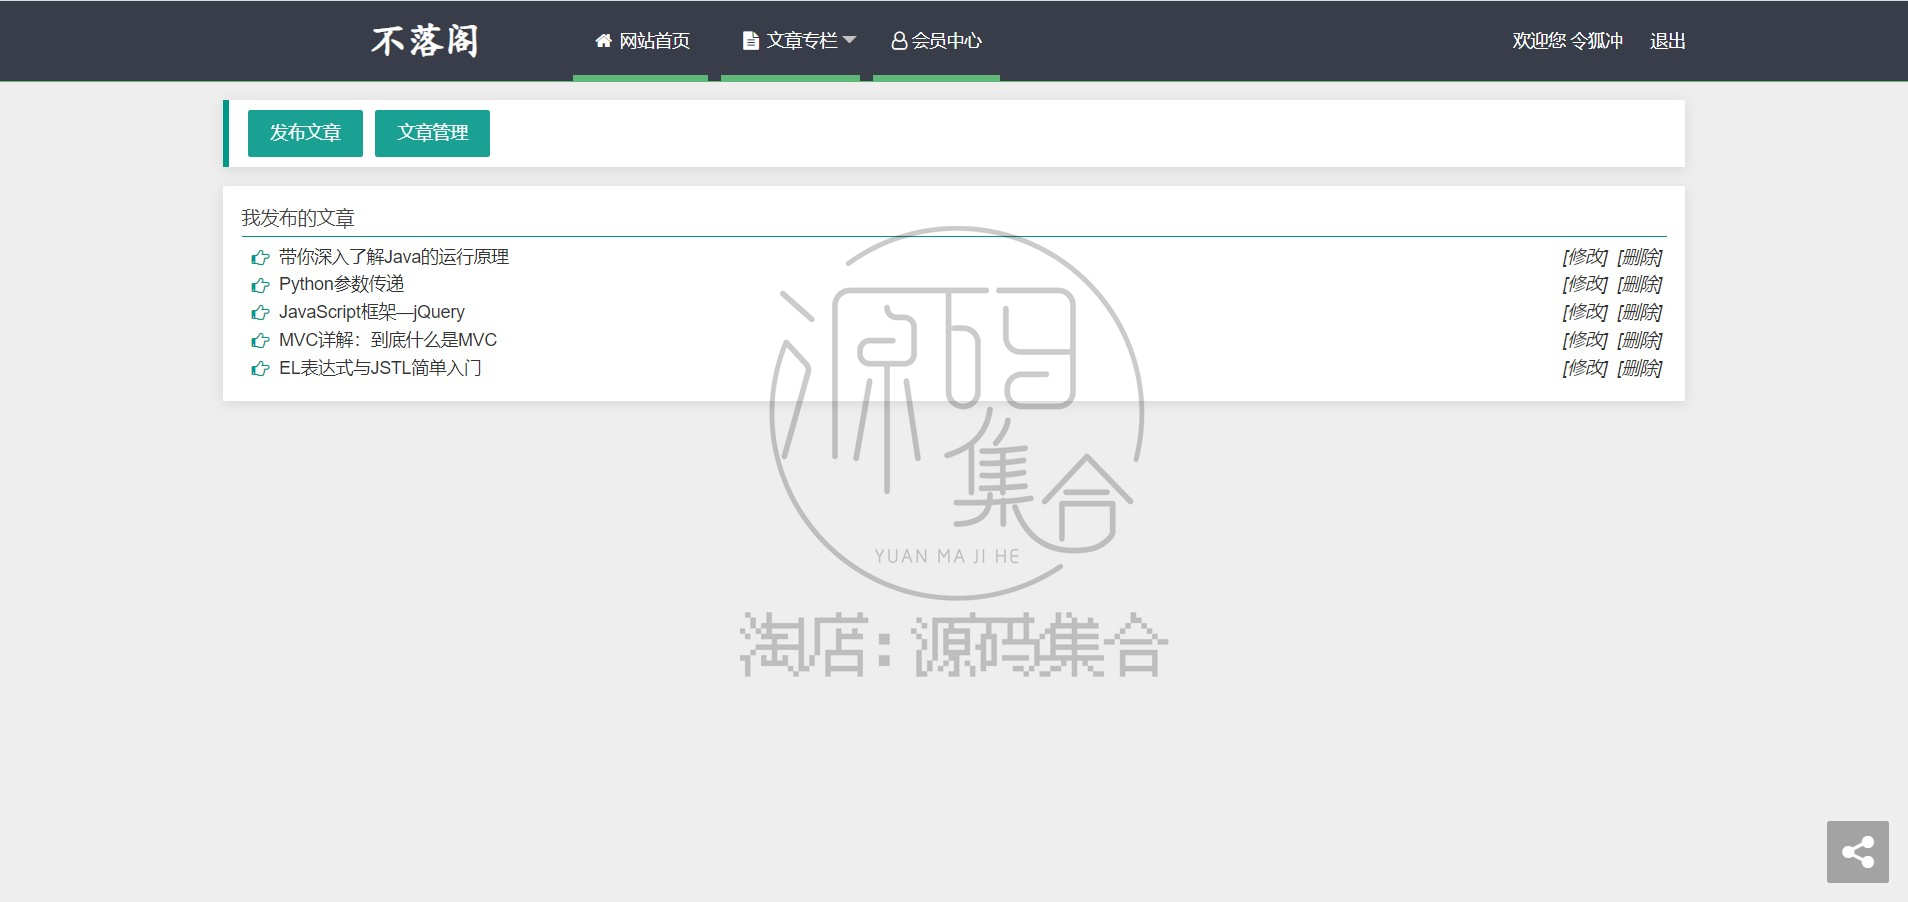Click the share icon button

click(1858, 852)
